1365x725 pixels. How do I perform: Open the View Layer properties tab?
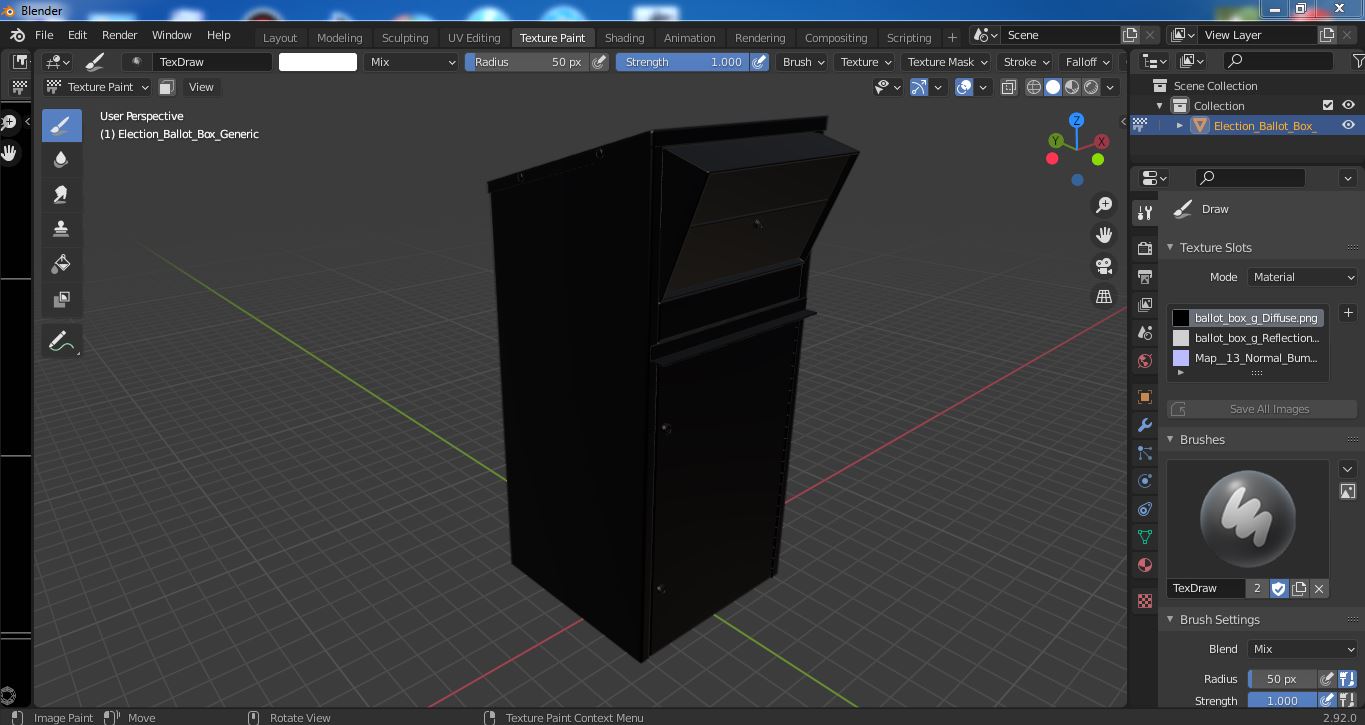pos(1145,304)
